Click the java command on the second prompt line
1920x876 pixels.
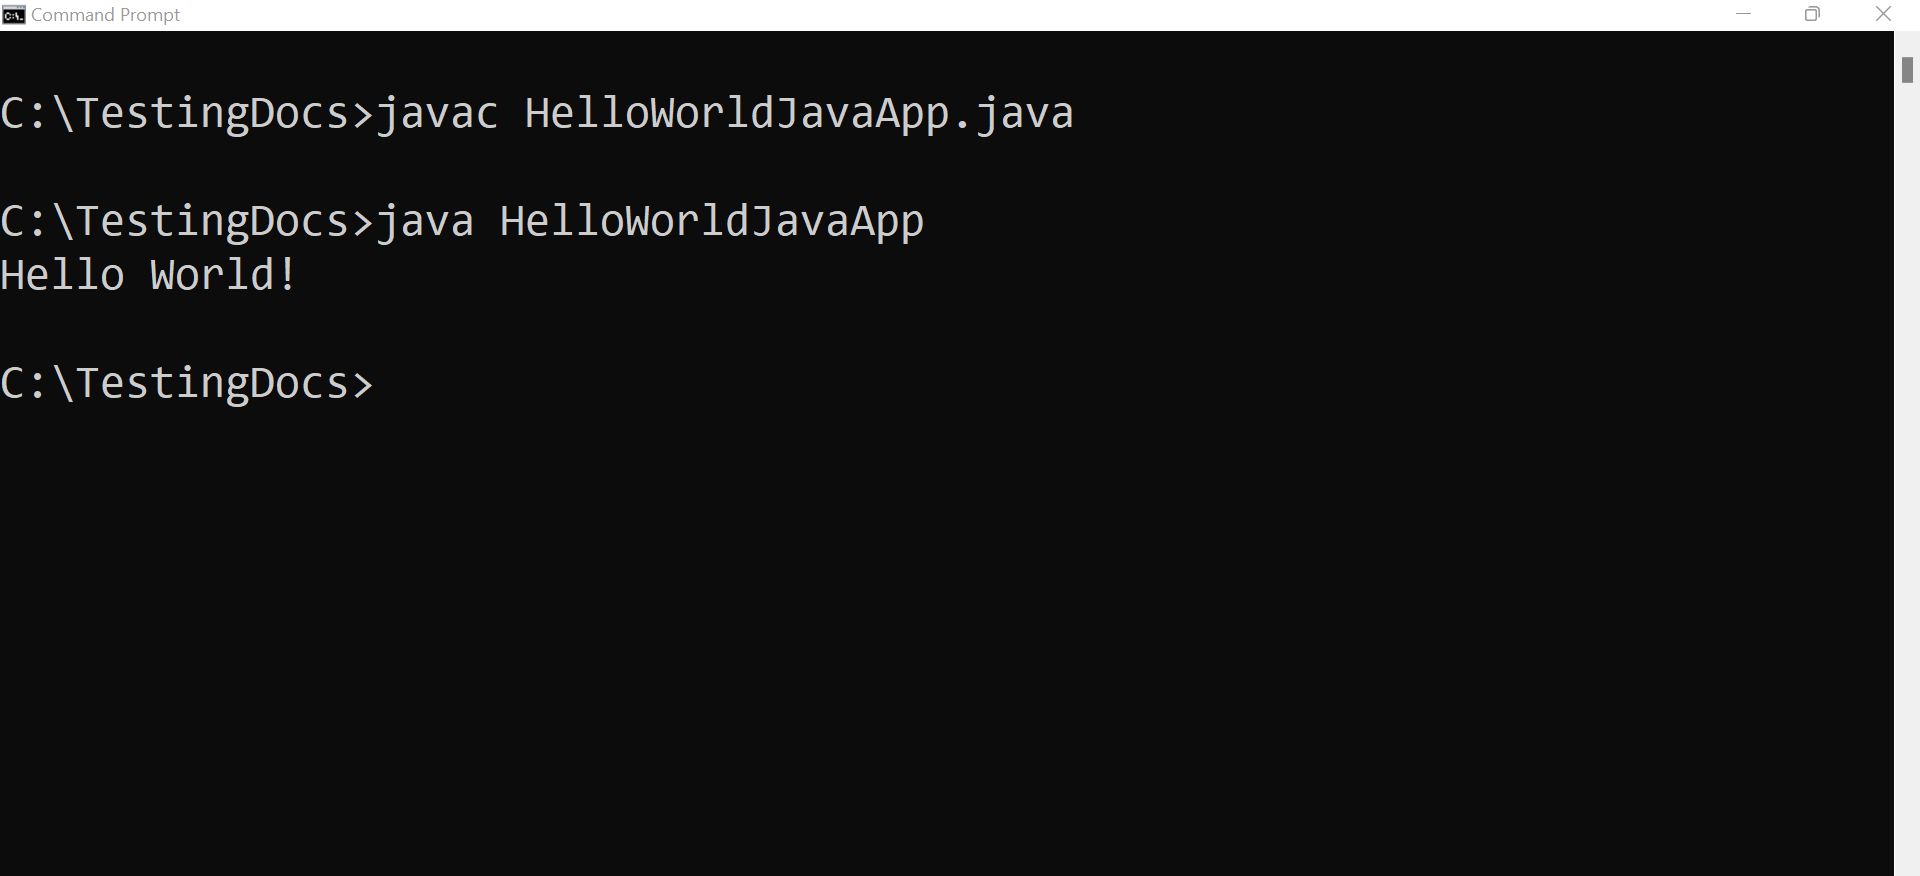click(x=424, y=221)
